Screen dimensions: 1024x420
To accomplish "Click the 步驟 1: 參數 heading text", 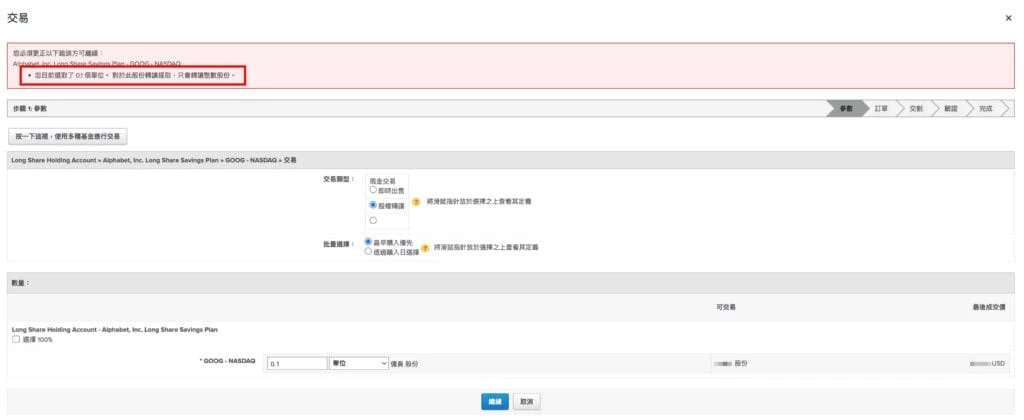I will coord(30,108).
